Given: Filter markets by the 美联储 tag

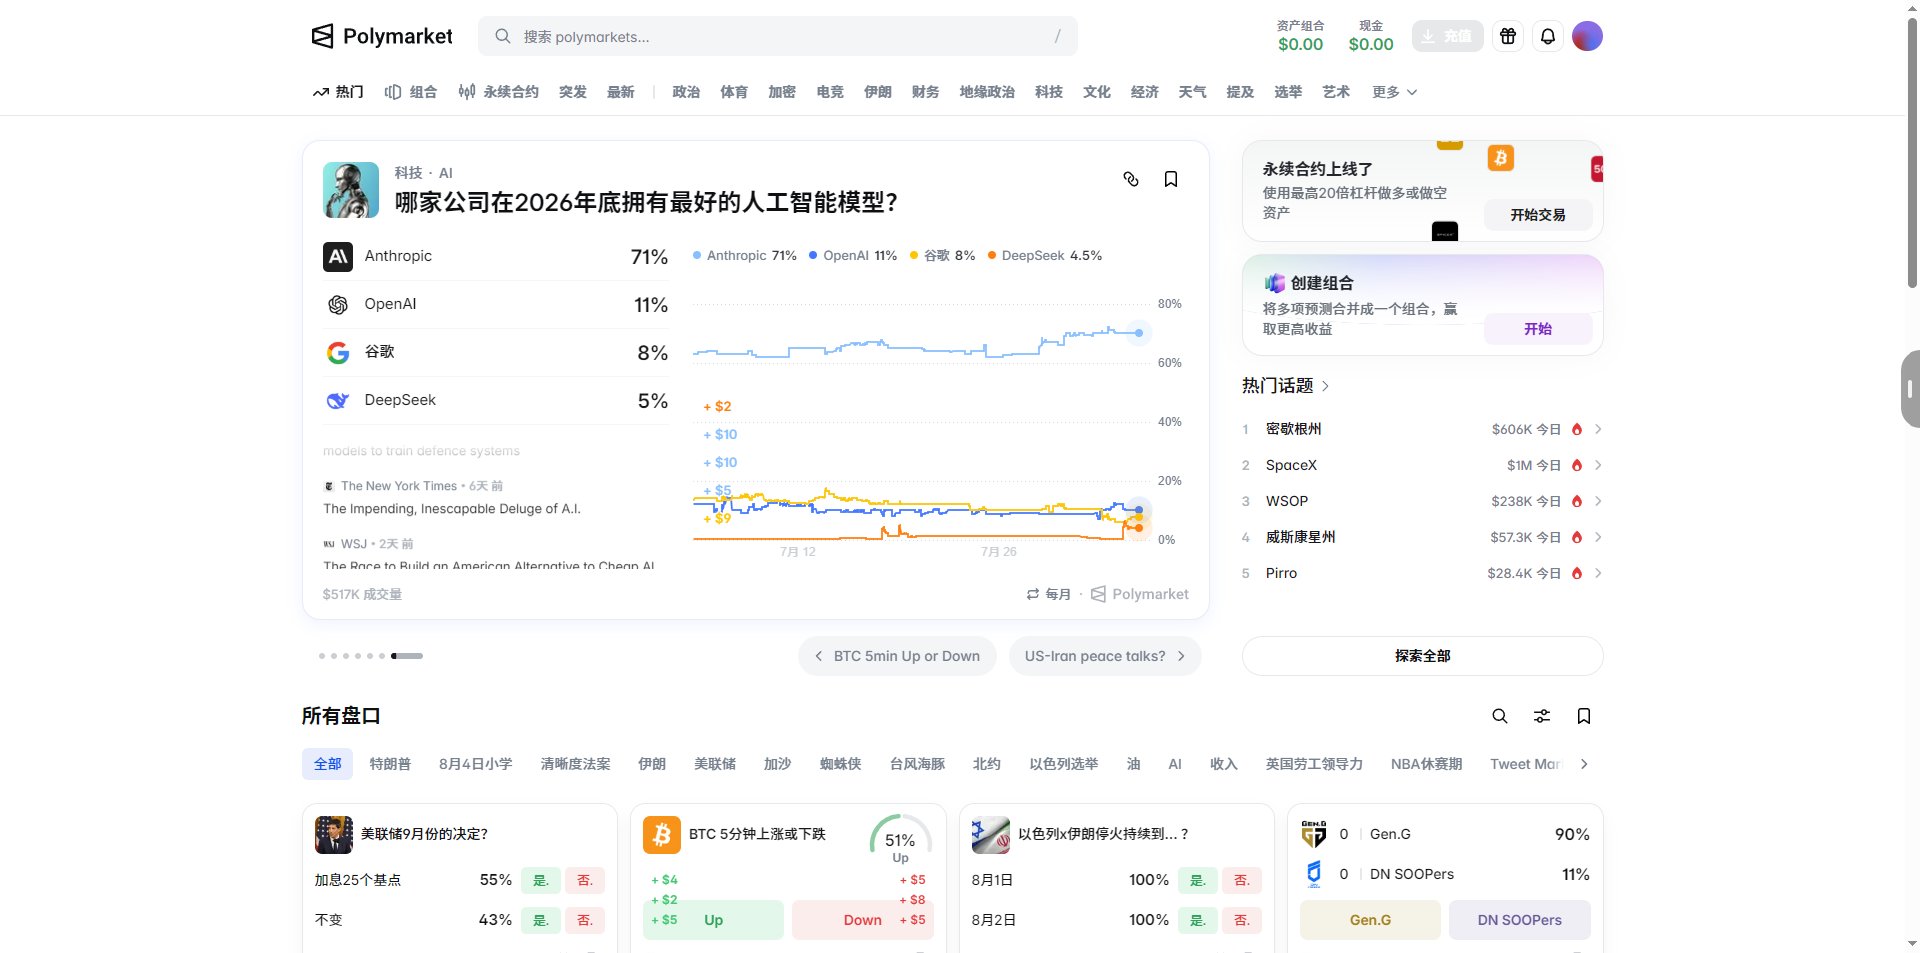Looking at the screenshot, I should tap(715, 764).
